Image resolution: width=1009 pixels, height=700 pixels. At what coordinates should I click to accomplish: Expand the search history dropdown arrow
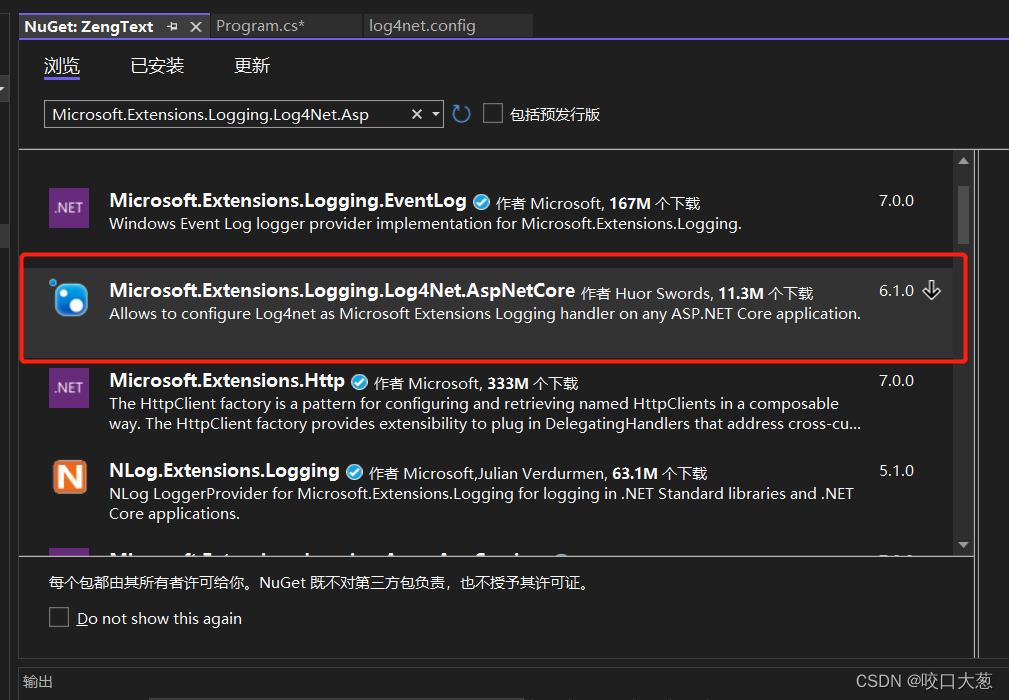tap(436, 114)
